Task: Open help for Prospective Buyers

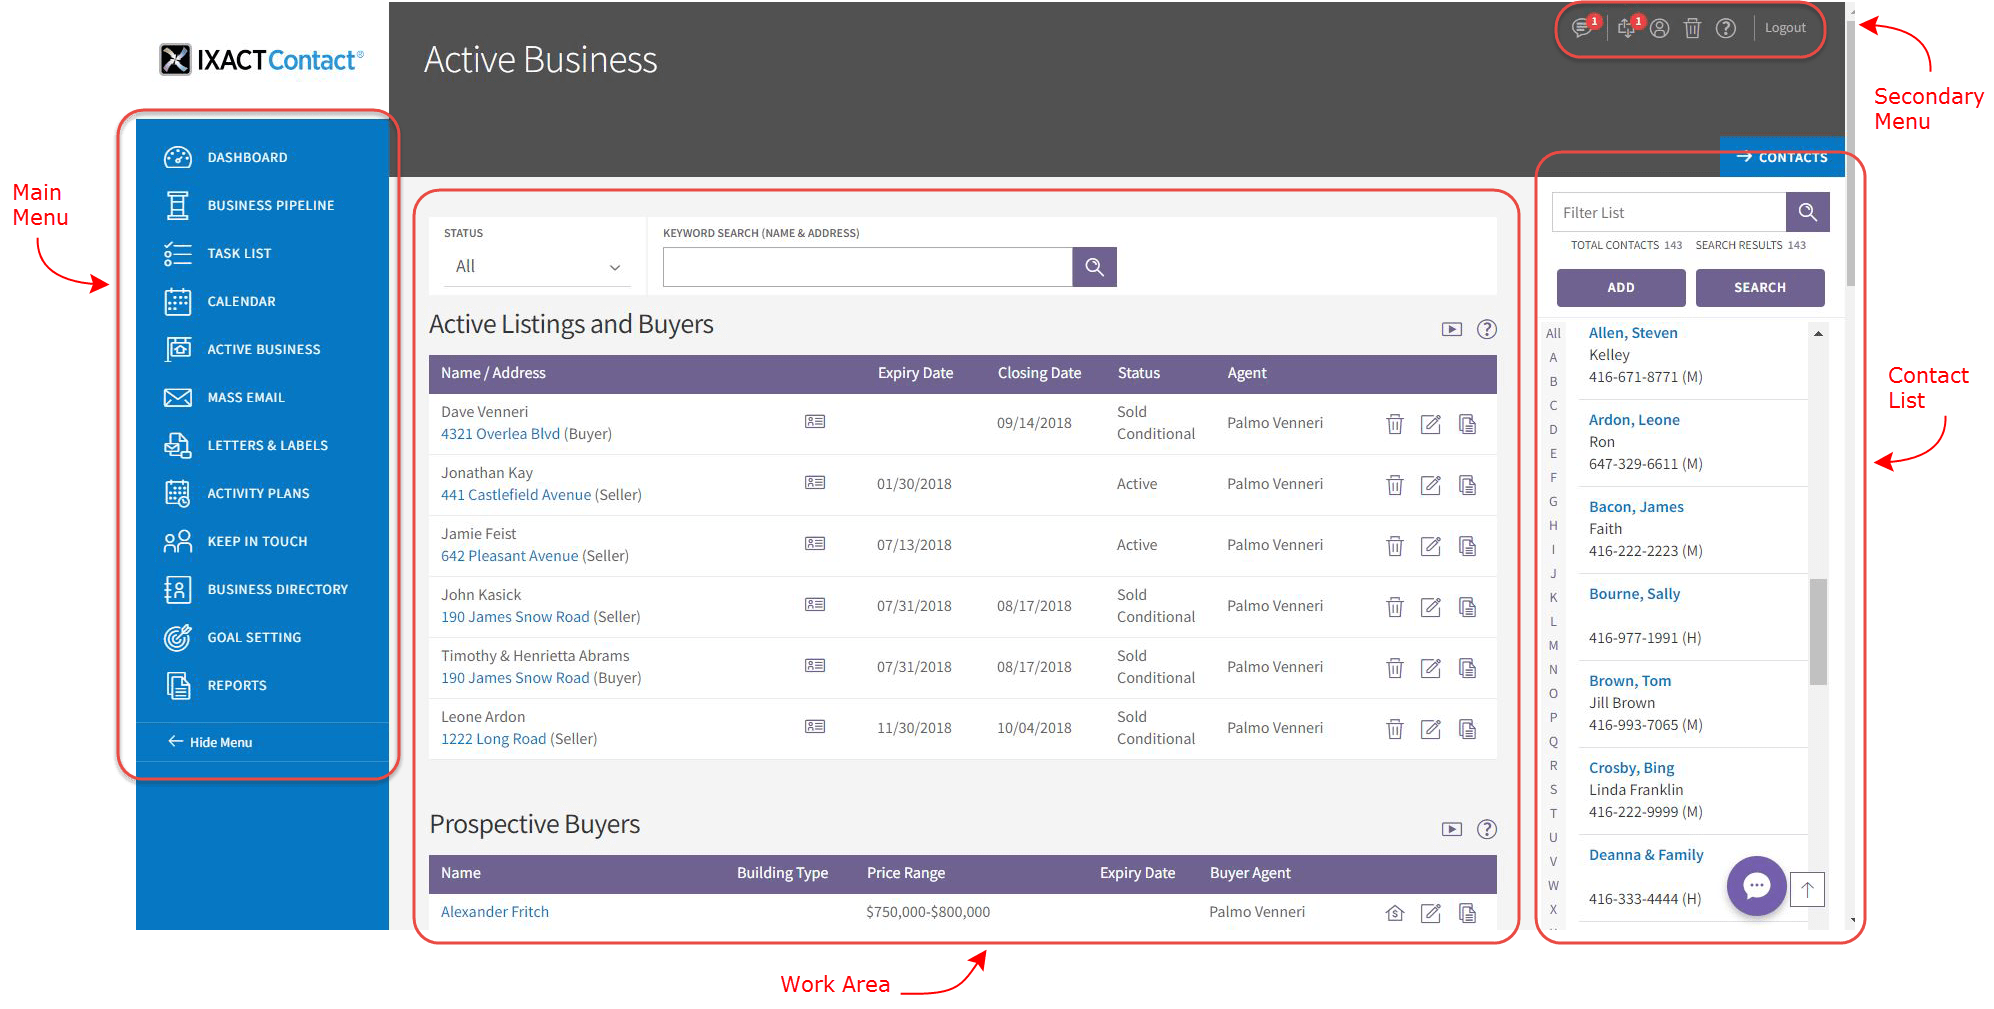Action: point(1487,829)
